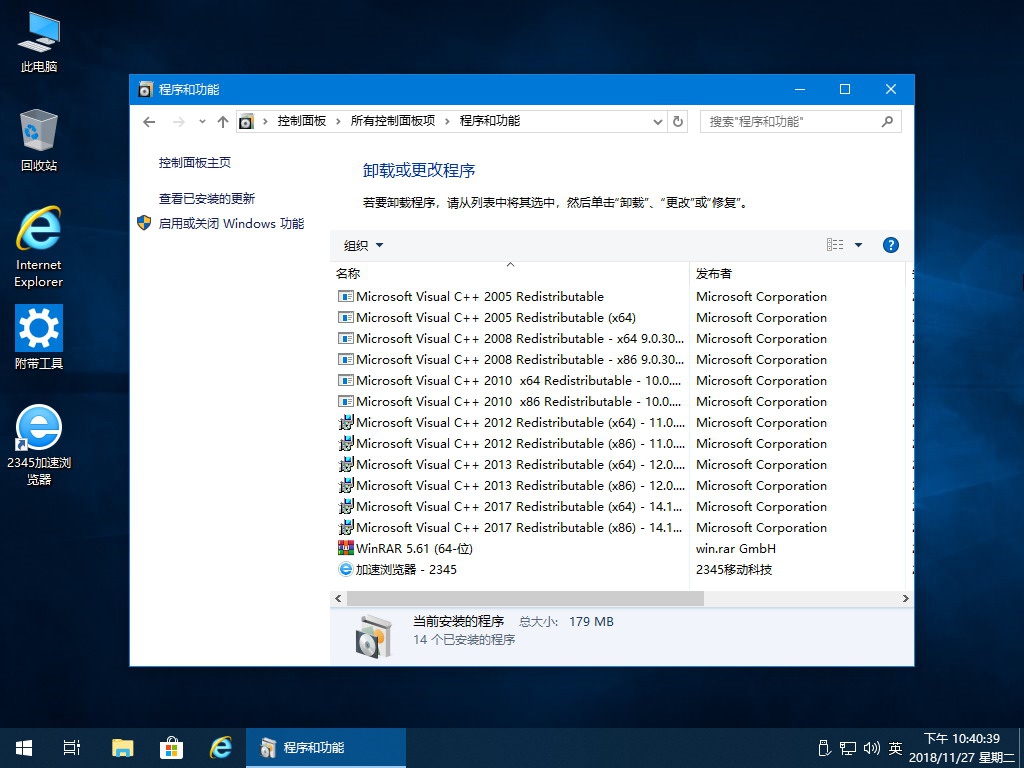Open Task View on taskbar
The image size is (1024, 768).
coord(72,748)
